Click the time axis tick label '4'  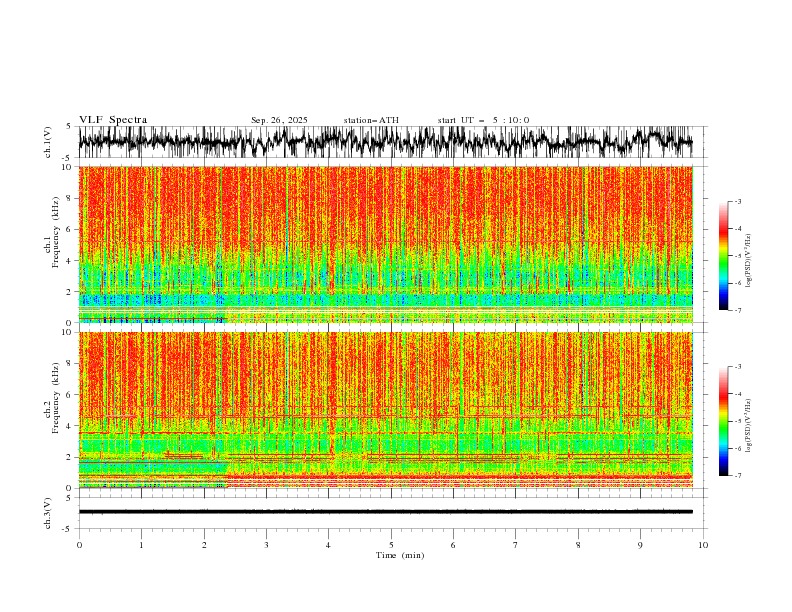[329, 545]
